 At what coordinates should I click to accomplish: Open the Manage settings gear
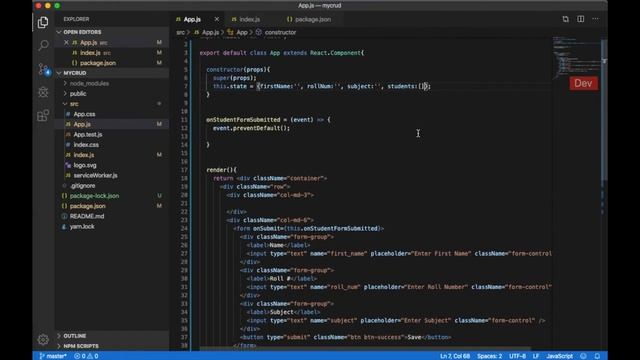point(43,339)
